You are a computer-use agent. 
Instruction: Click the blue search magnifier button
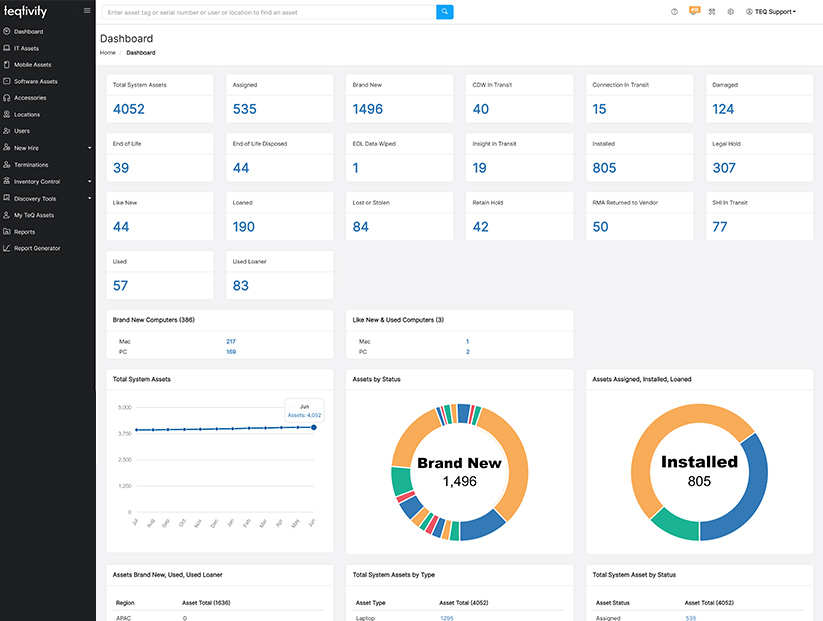pyautogui.click(x=445, y=12)
